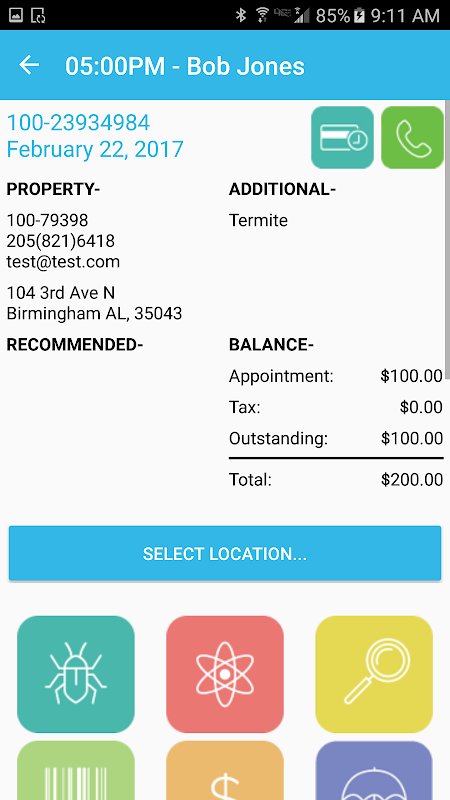
Task: Open the orange dollar sign tile
Action: coord(225,770)
